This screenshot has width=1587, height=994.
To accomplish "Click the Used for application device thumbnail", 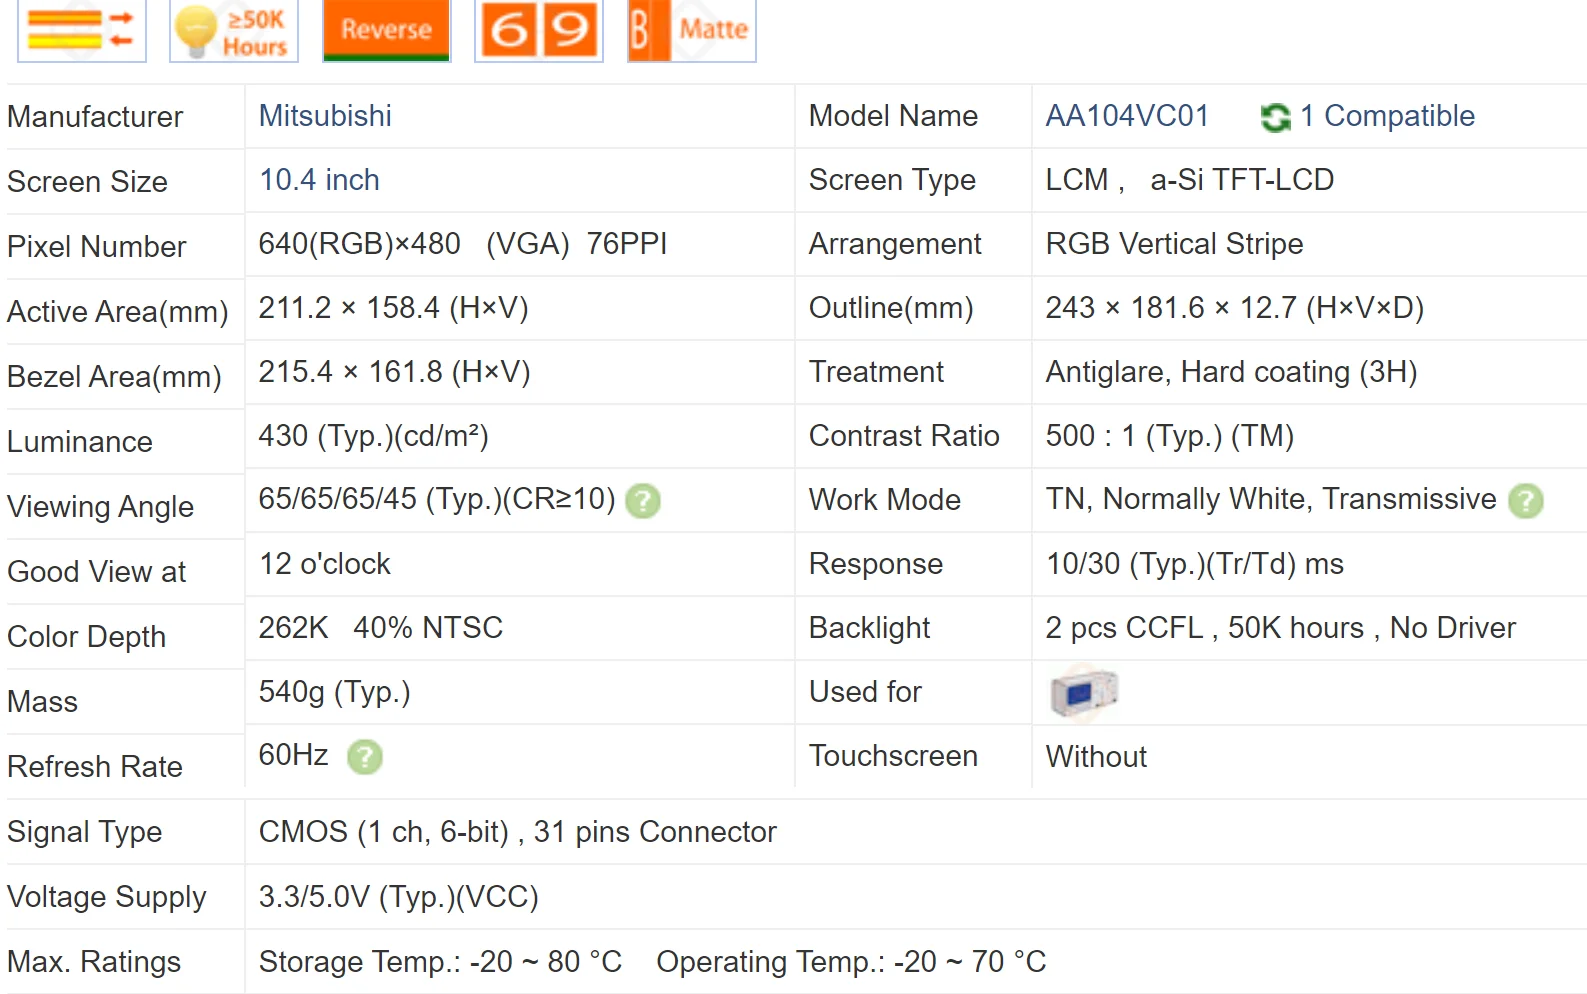I will 1084,692.
